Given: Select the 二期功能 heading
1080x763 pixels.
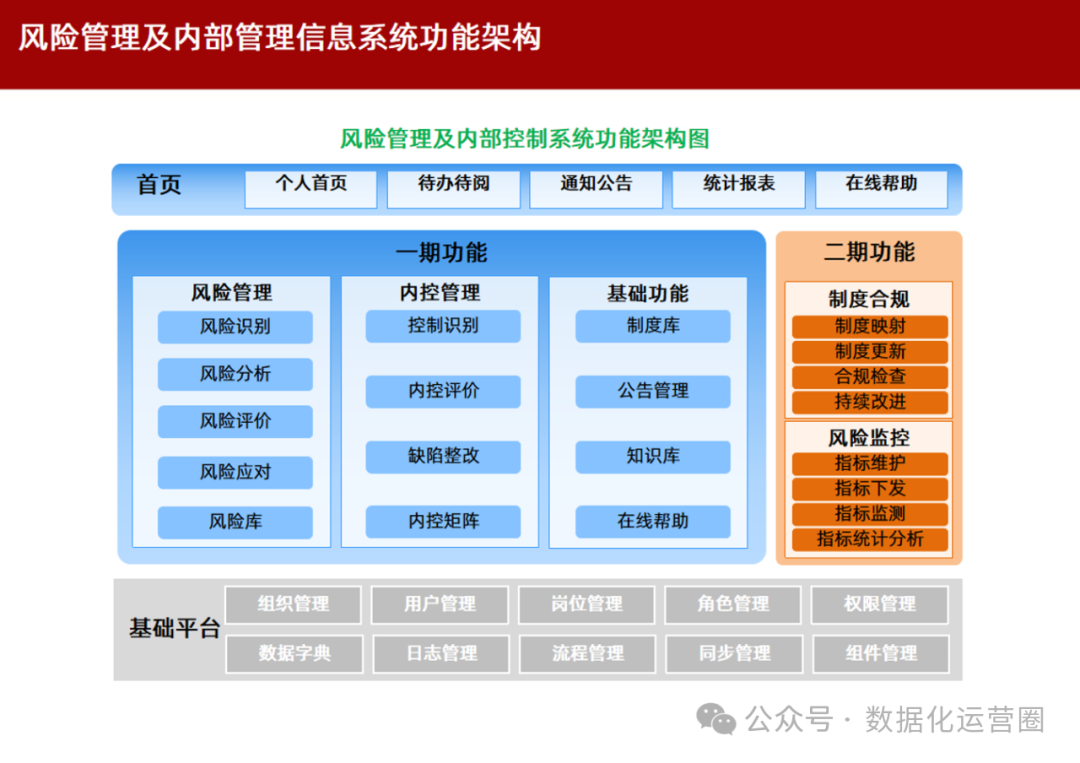Looking at the screenshot, I should pyautogui.click(x=869, y=252).
